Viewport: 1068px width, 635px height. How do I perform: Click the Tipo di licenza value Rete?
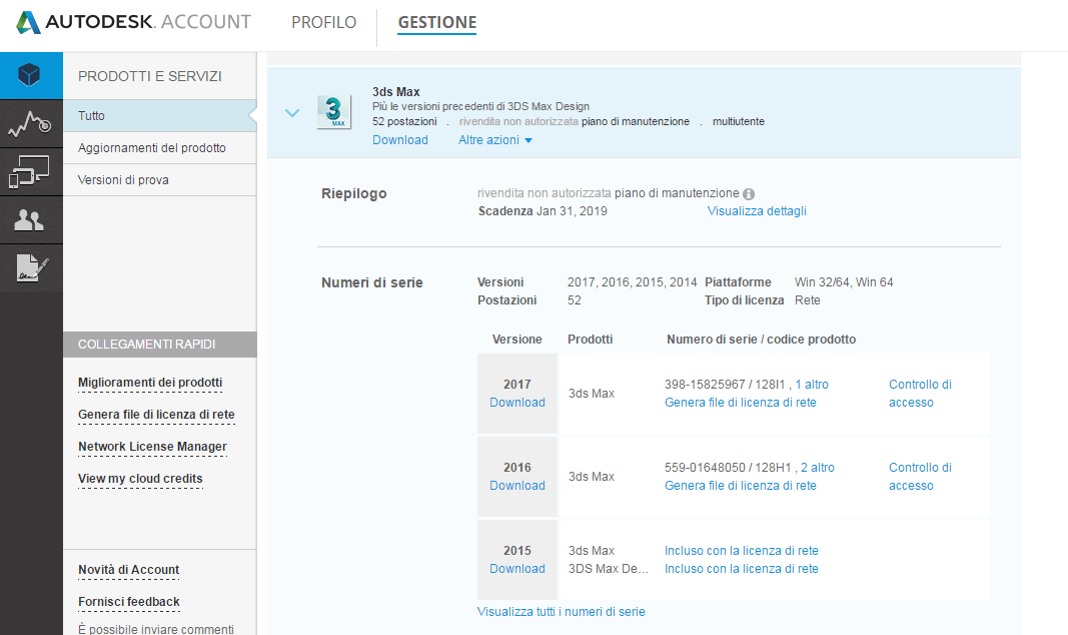click(808, 300)
